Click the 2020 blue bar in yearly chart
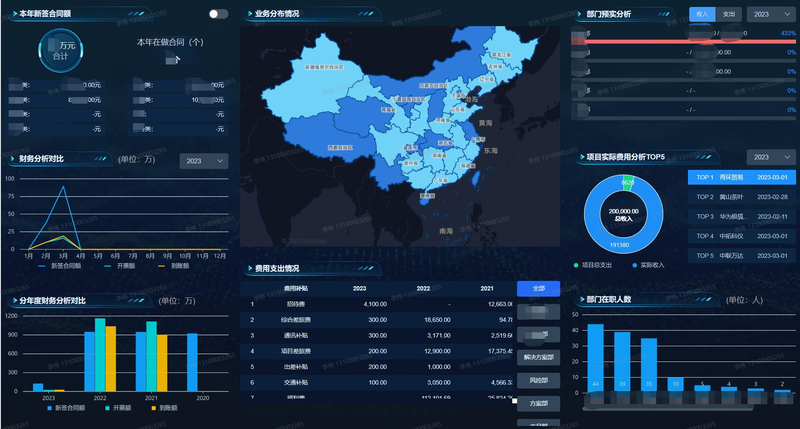The image size is (800, 429). (x=192, y=362)
